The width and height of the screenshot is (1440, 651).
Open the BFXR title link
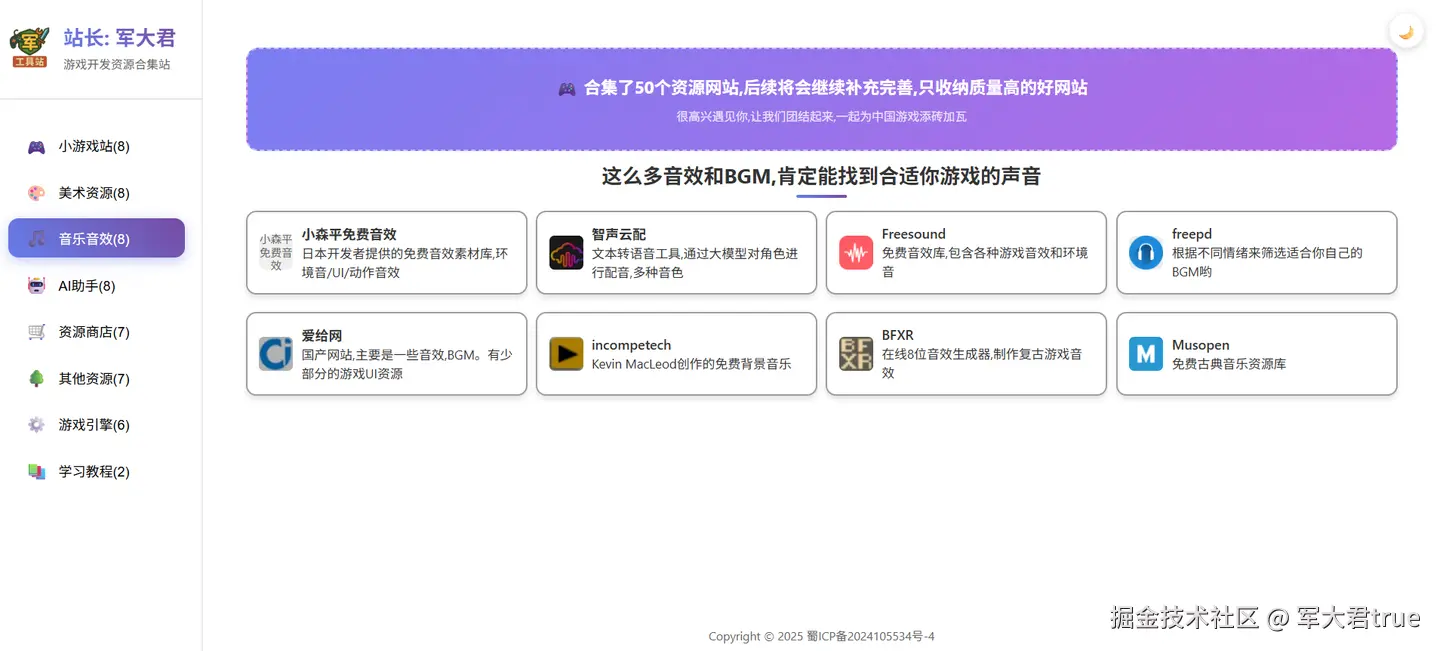pyautogui.click(x=897, y=336)
